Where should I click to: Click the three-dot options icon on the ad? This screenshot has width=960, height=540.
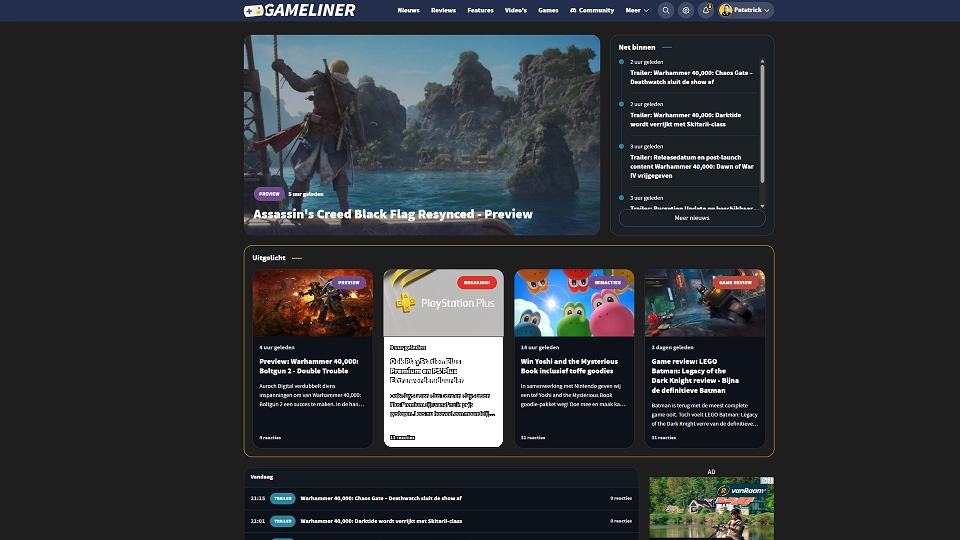point(771,481)
